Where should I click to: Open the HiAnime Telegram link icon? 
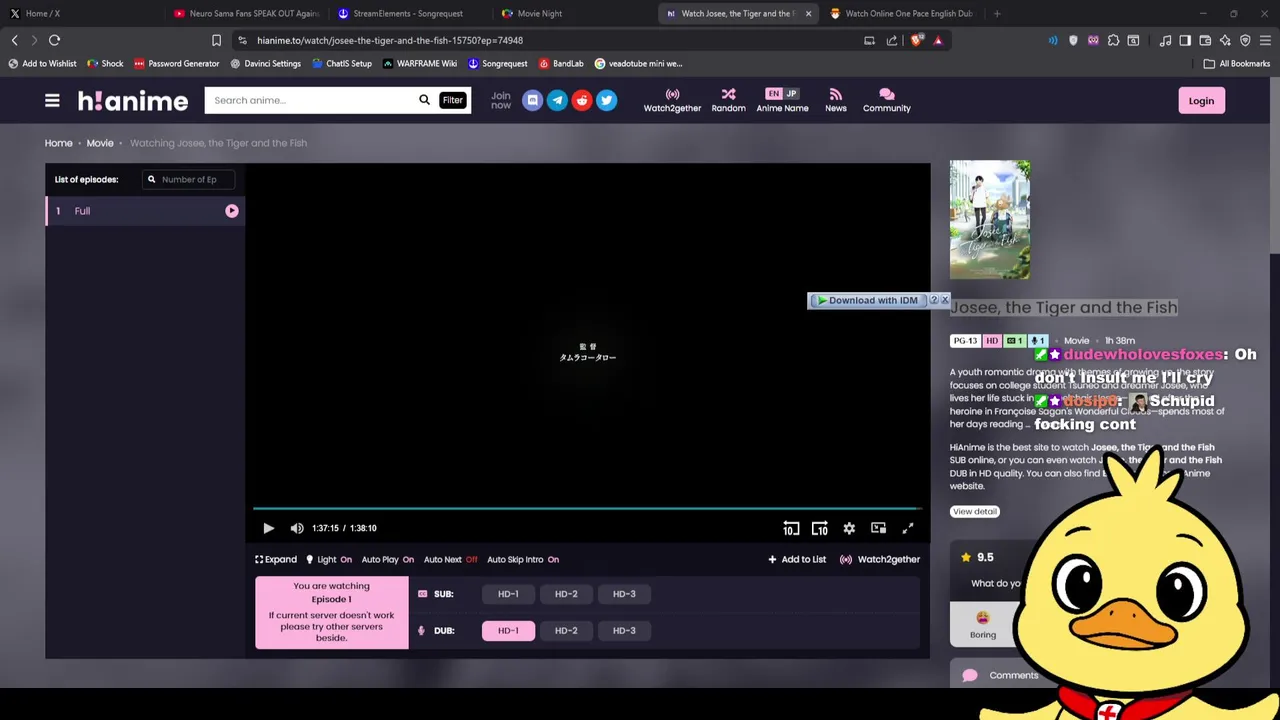(x=557, y=100)
